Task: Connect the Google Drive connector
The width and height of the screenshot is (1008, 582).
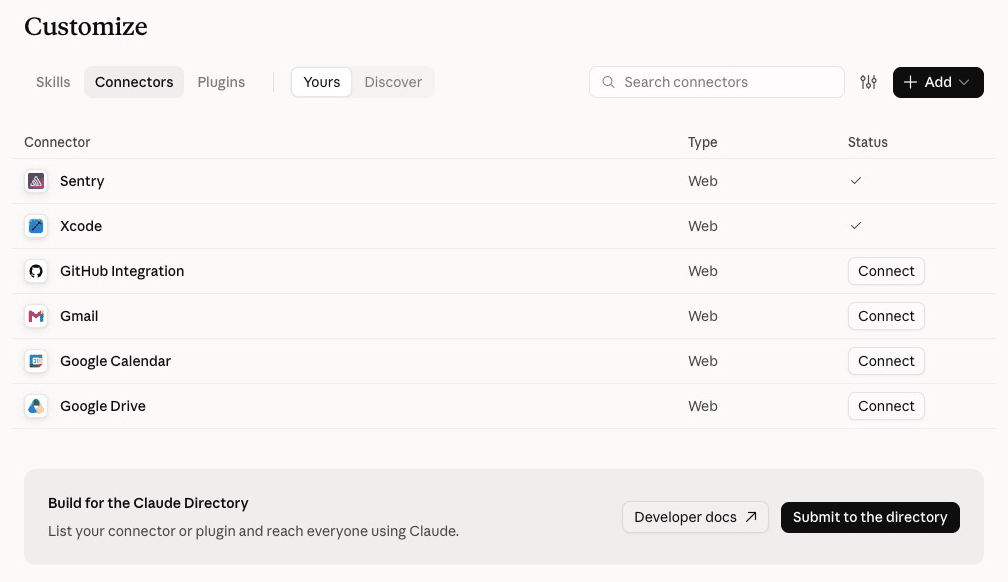Action: click(x=886, y=406)
